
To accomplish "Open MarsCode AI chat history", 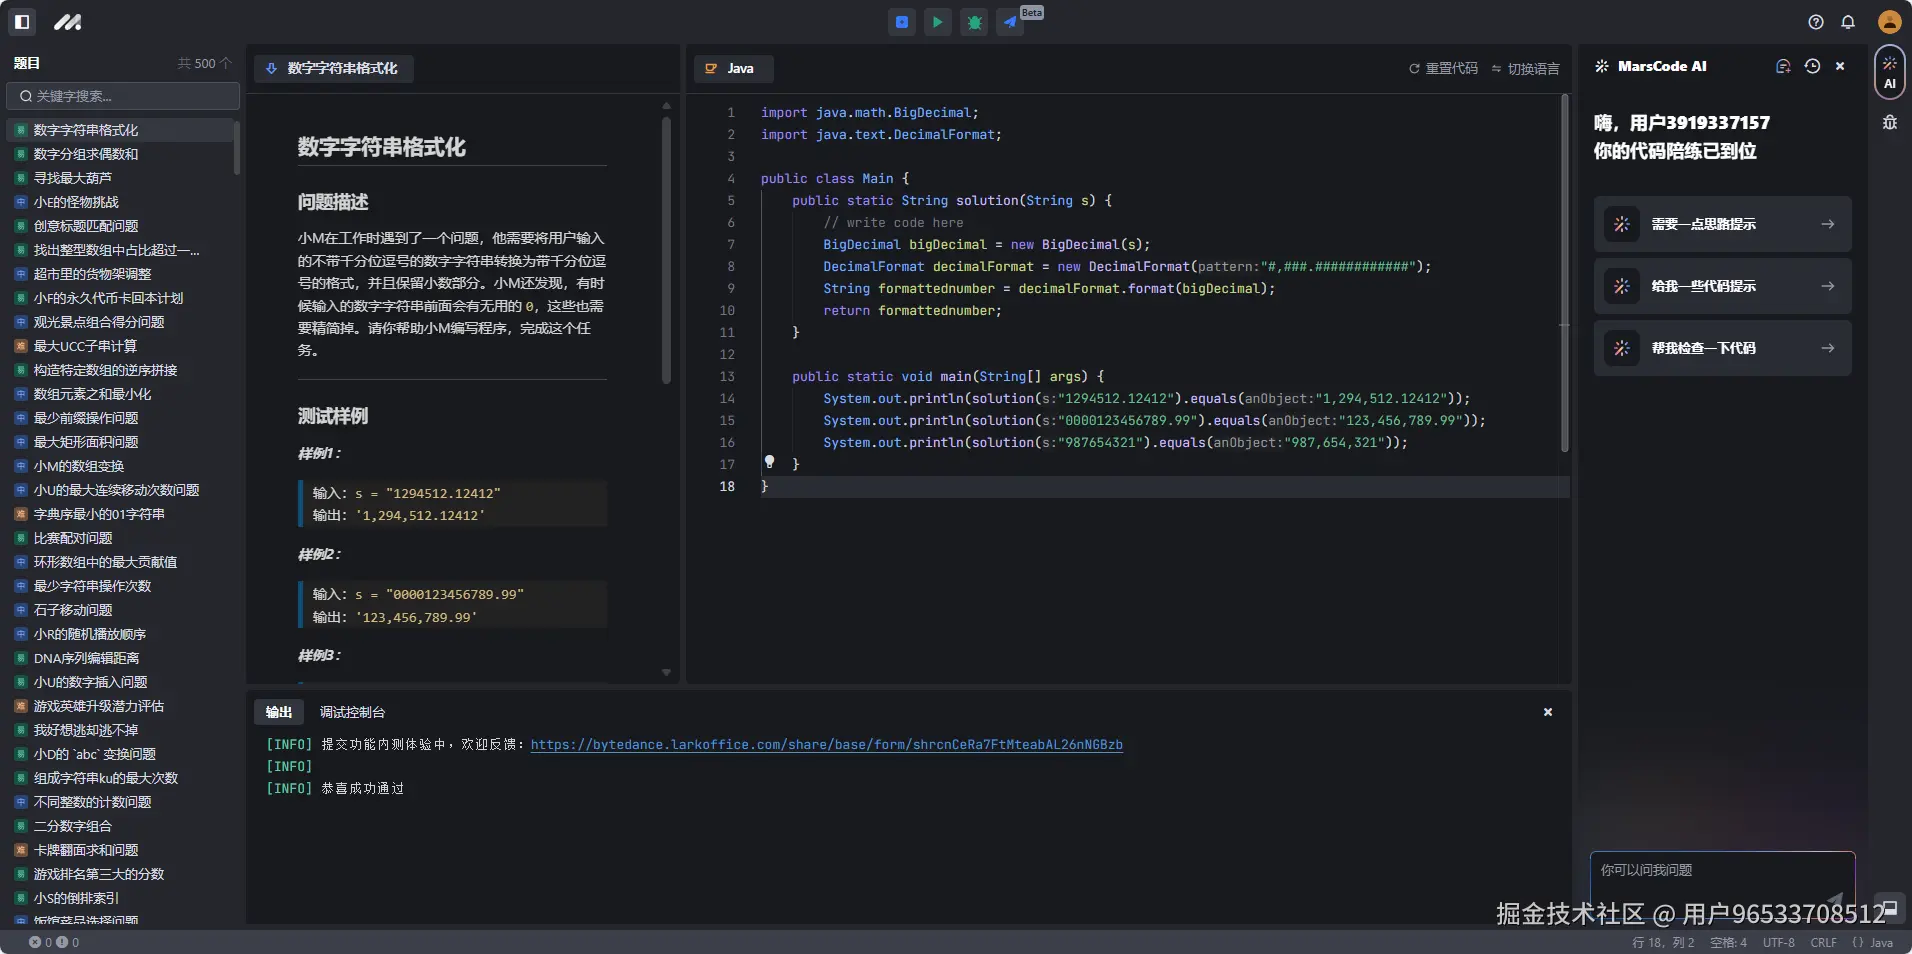I will coord(1812,66).
